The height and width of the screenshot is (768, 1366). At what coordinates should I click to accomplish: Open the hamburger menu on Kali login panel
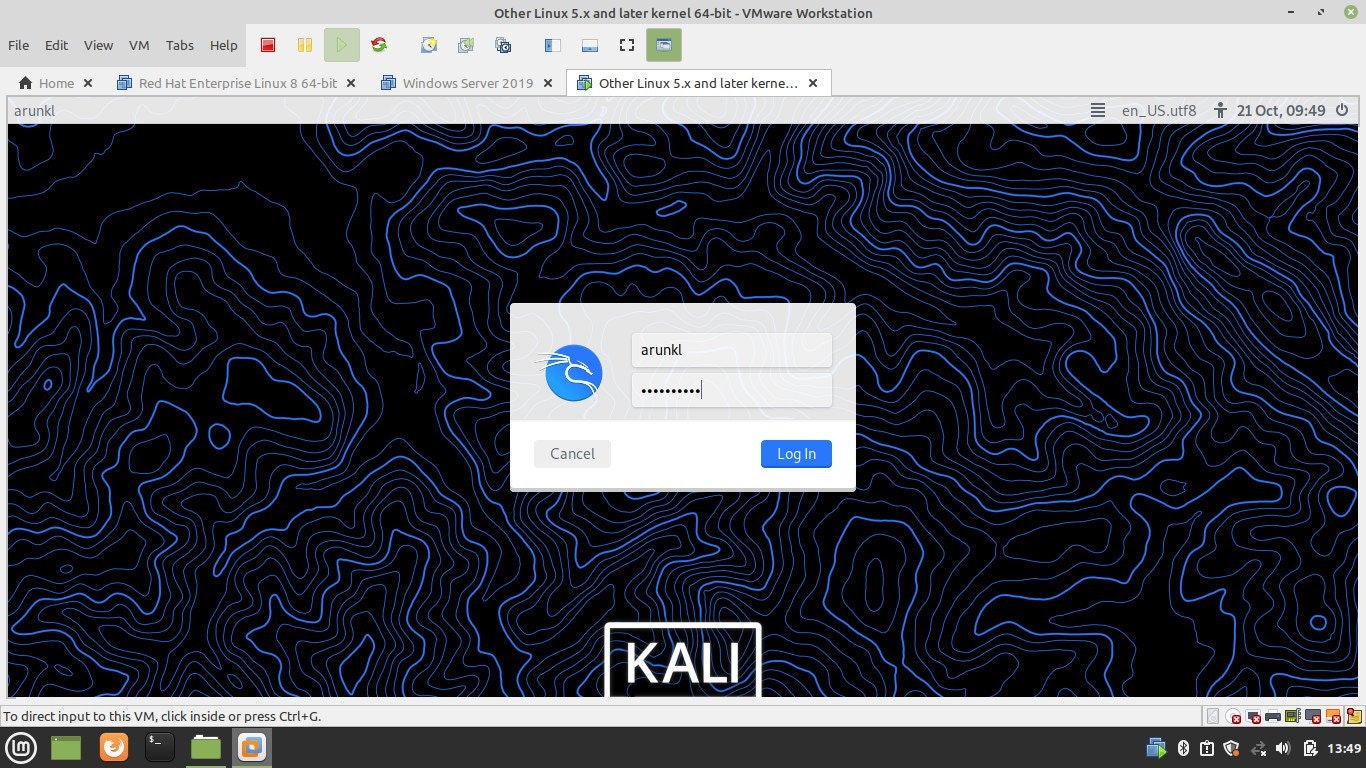[1097, 110]
